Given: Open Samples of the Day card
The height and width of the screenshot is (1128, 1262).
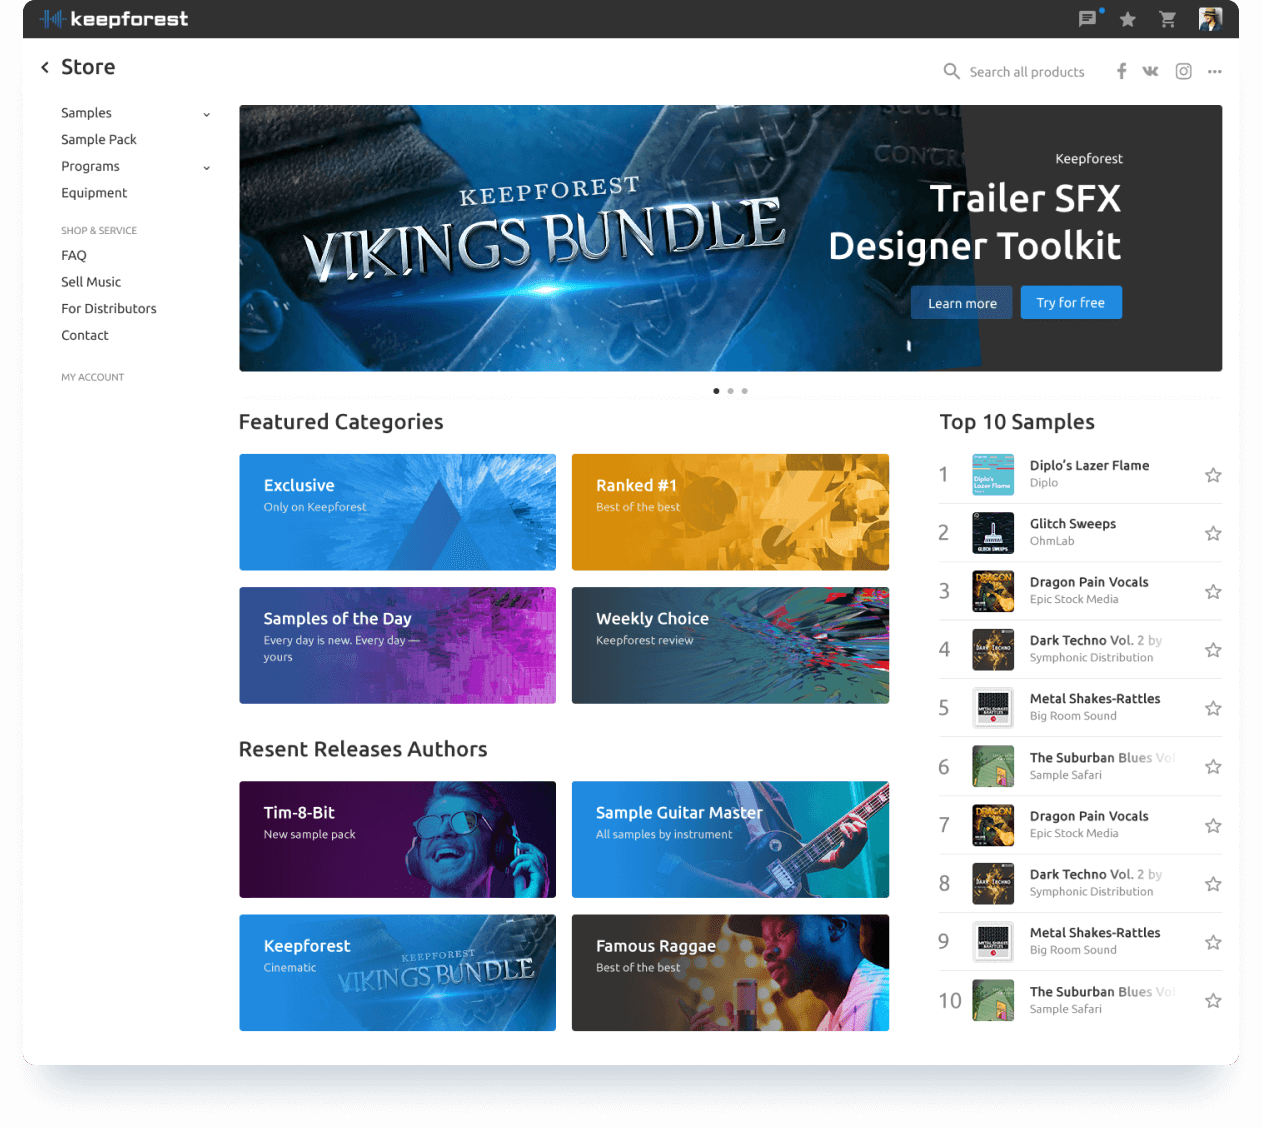Looking at the screenshot, I should point(398,645).
